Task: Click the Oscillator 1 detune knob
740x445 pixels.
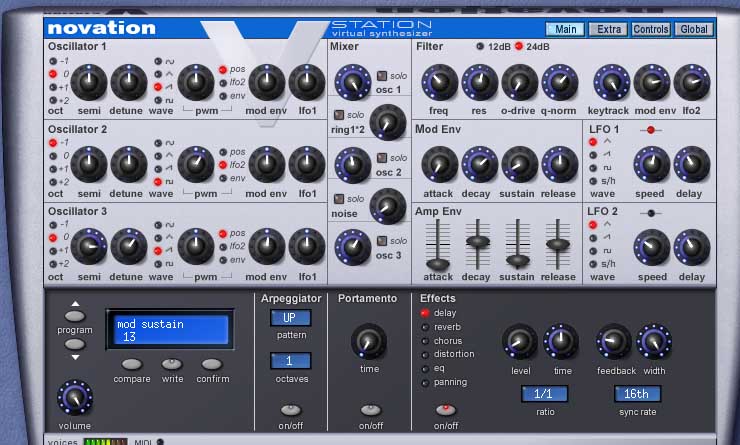Action: click(128, 82)
